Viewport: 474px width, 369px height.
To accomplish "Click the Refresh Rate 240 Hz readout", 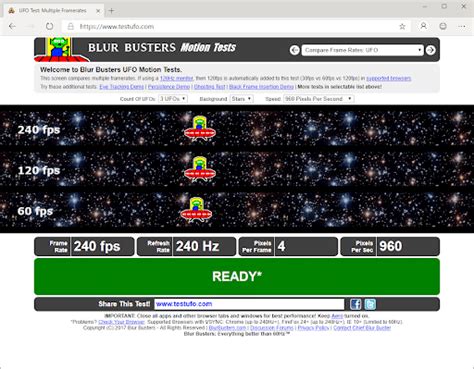I will pos(186,247).
